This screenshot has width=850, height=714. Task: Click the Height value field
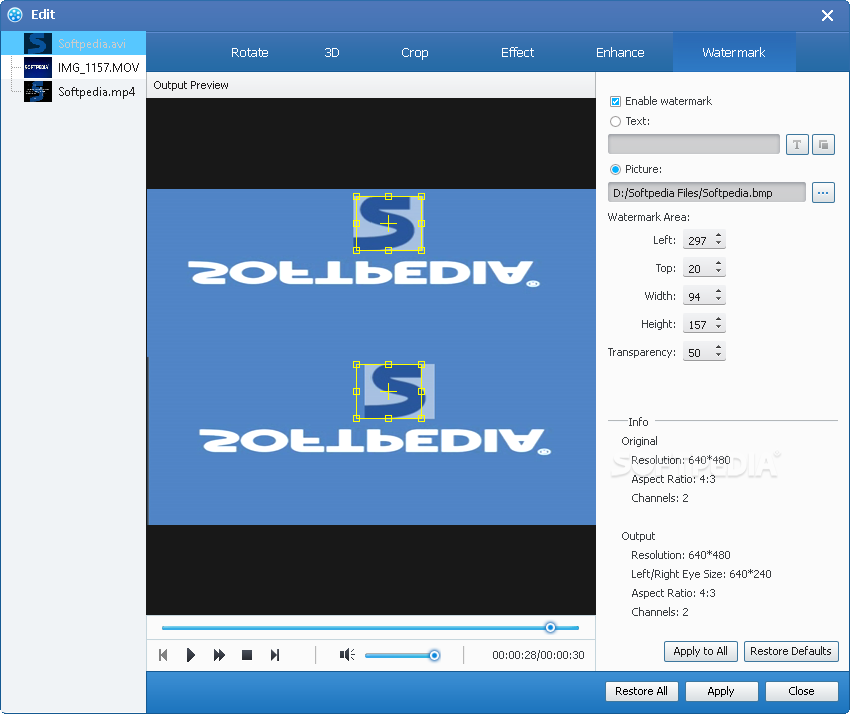tap(698, 324)
